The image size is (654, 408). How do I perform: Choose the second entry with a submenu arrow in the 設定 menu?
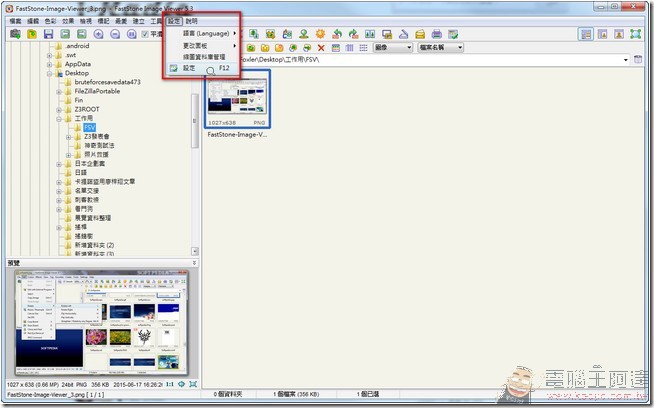tap(202, 45)
